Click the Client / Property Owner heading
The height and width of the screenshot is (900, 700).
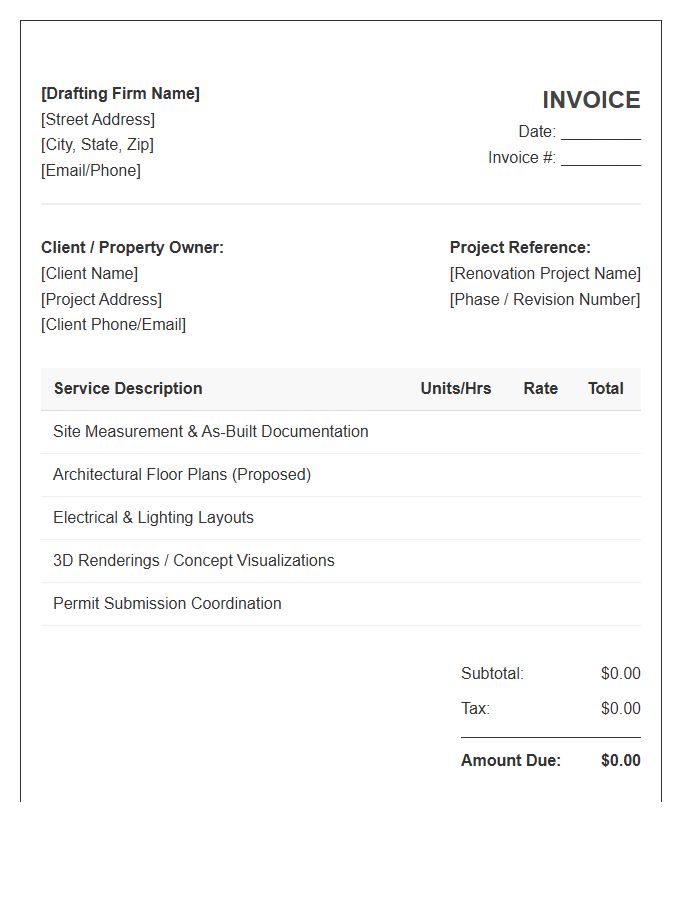133,247
